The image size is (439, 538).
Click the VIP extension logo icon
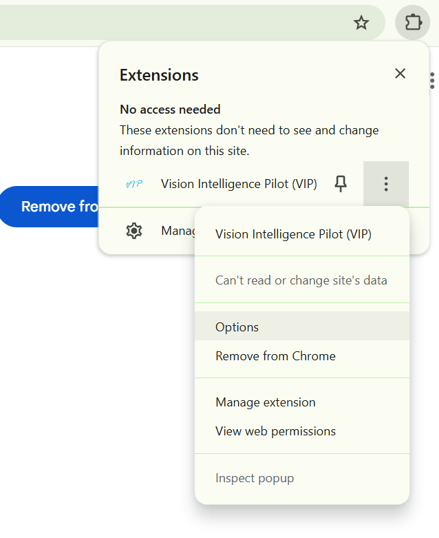[134, 184]
